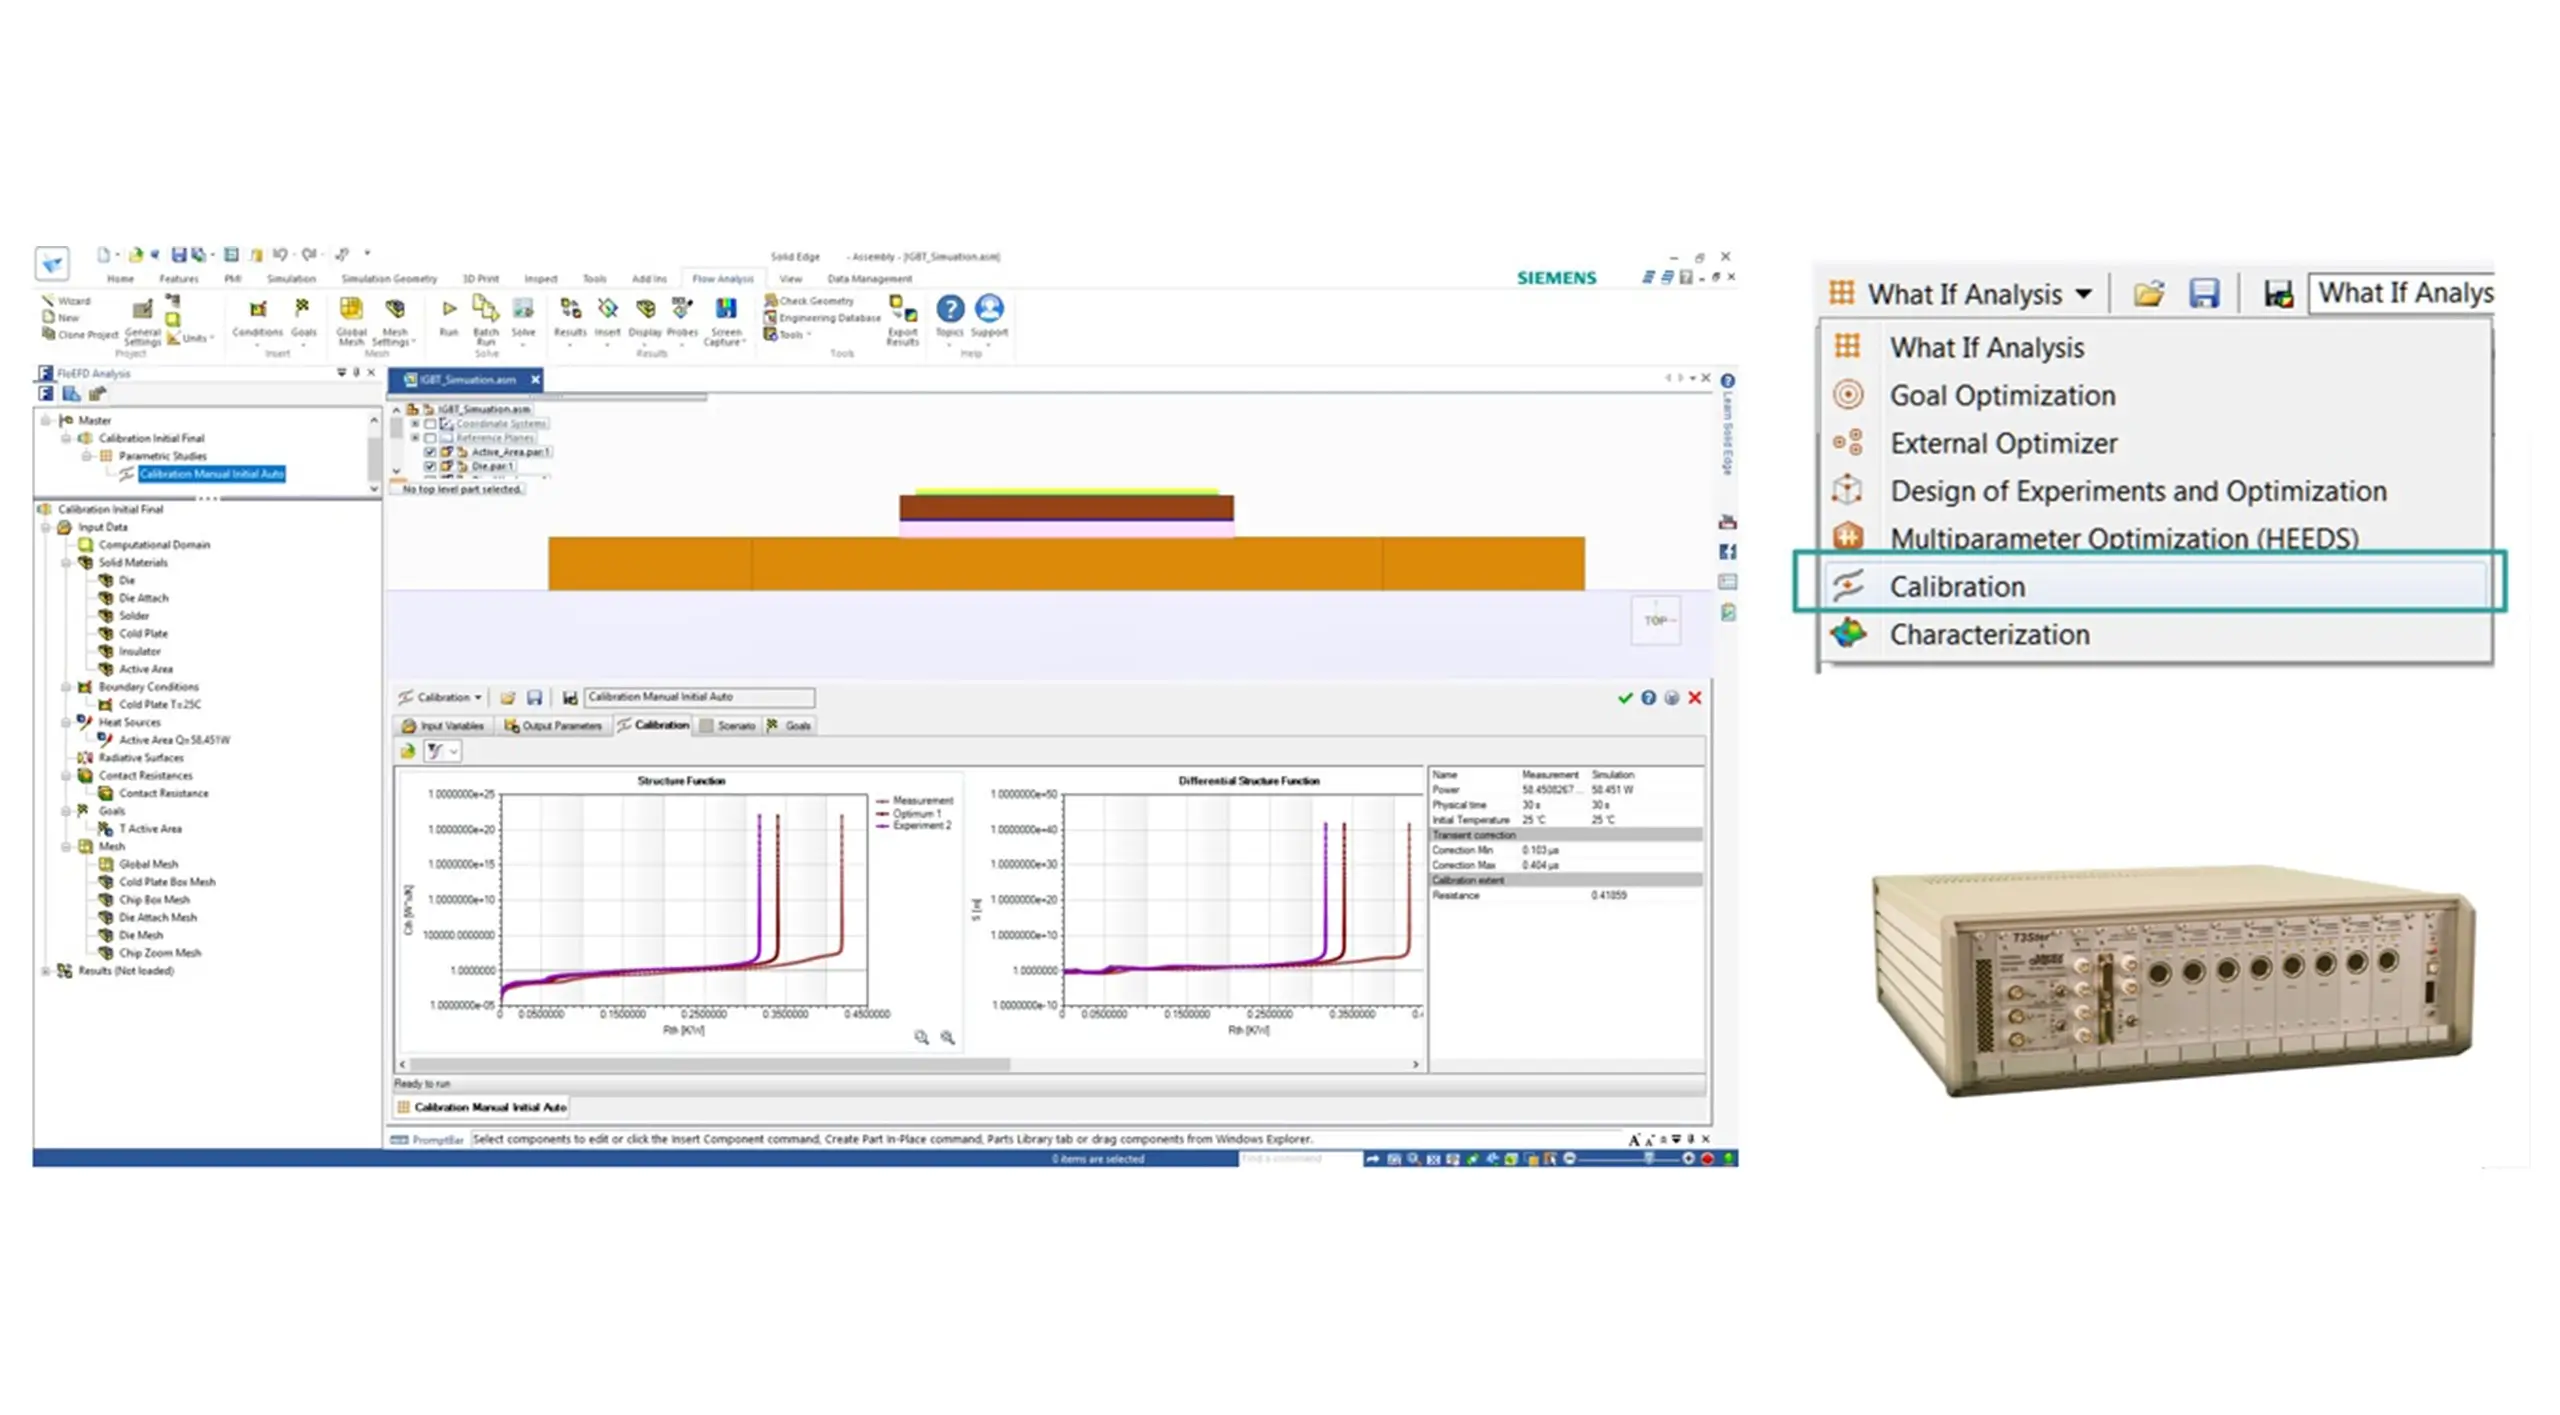Open the What If Analysis dropdown
The height and width of the screenshot is (1415, 2560).
pos(1959,294)
